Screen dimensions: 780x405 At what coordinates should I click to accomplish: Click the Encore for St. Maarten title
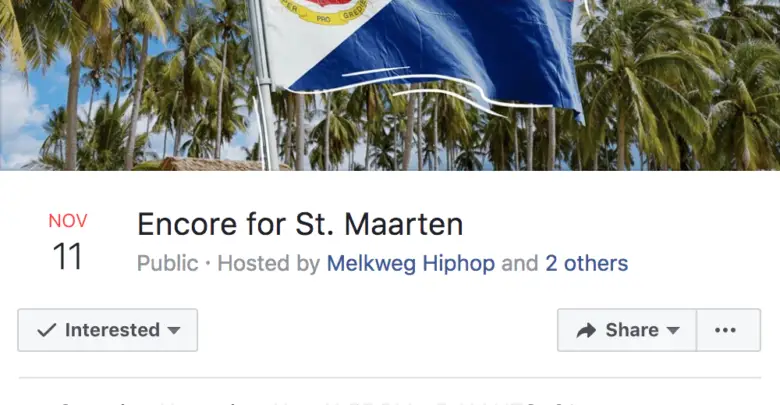click(300, 224)
